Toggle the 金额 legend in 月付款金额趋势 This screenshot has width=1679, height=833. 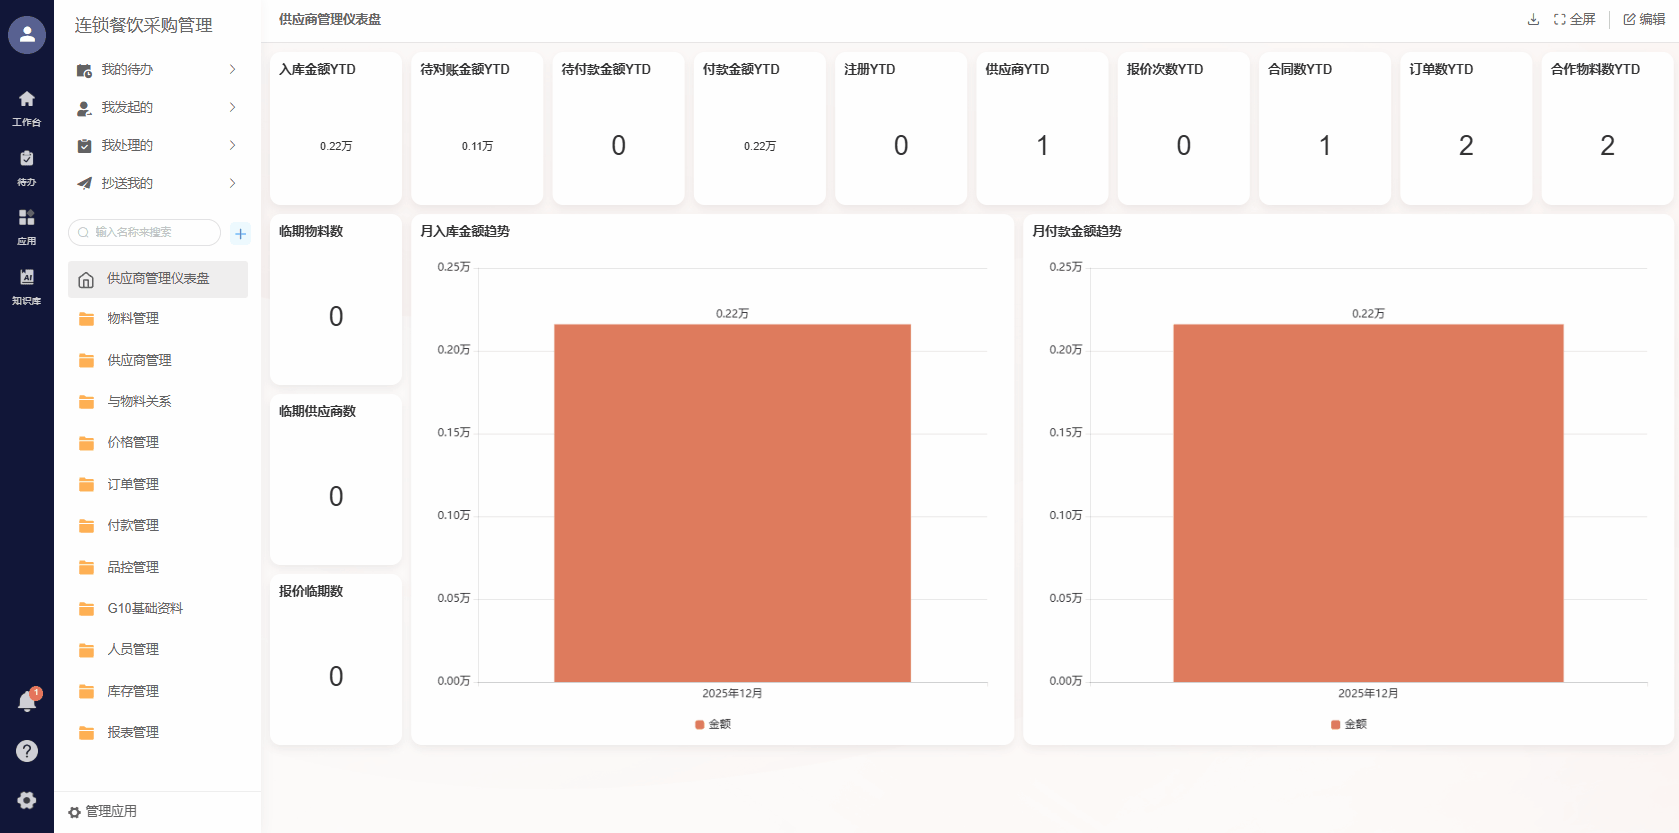pos(1348,724)
